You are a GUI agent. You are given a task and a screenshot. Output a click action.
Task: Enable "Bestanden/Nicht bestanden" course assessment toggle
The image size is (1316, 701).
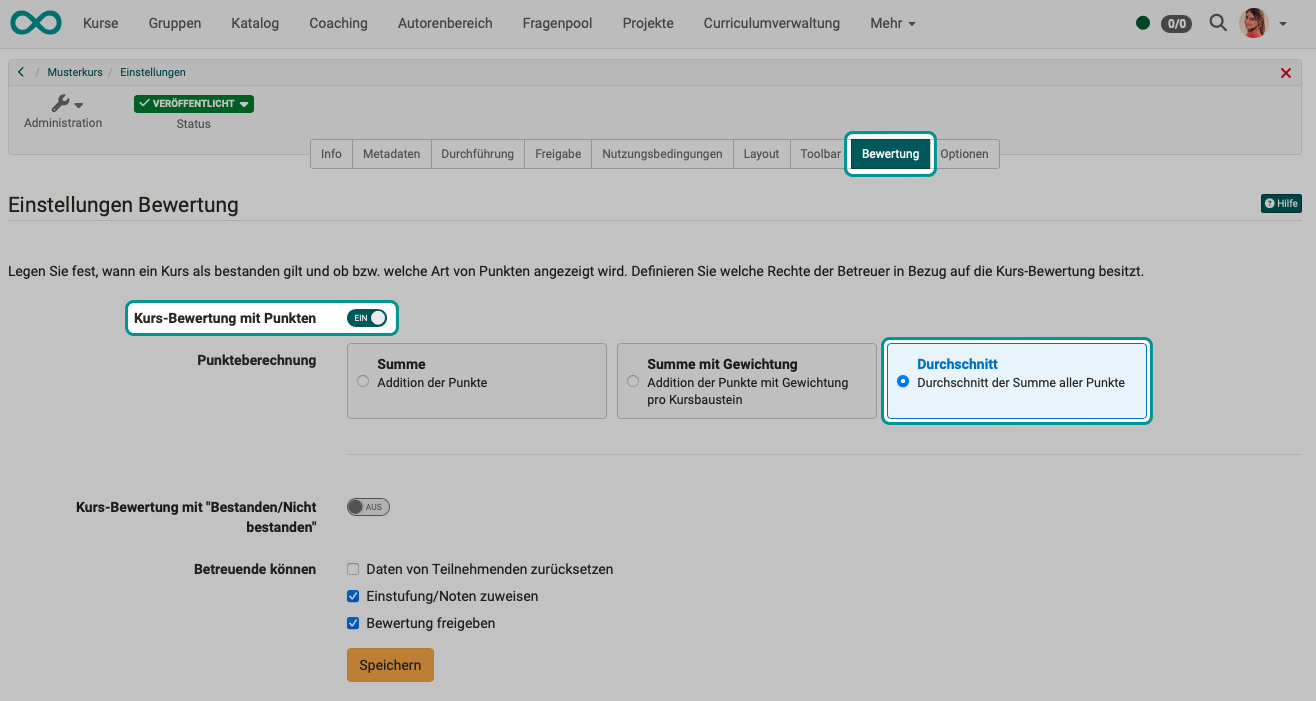367,506
